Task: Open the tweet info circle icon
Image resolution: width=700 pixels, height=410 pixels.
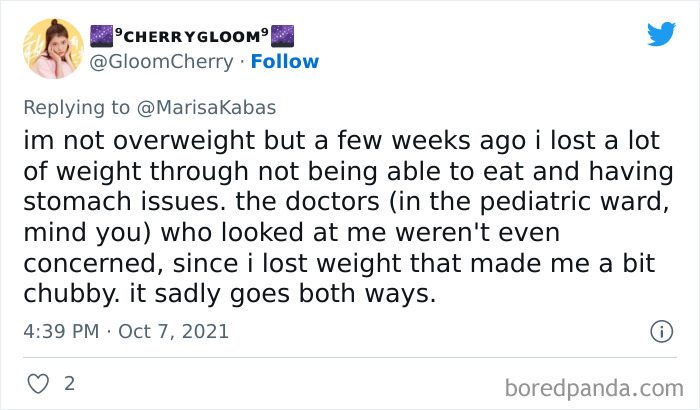Action: coord(661,330)
